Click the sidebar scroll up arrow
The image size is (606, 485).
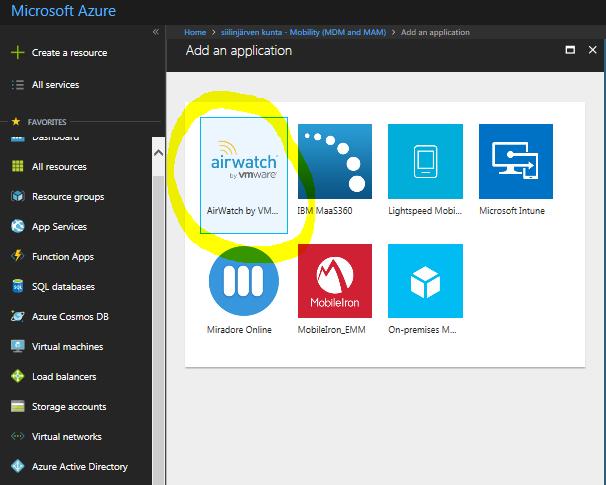pyautogui.click(x=158, y=153)
